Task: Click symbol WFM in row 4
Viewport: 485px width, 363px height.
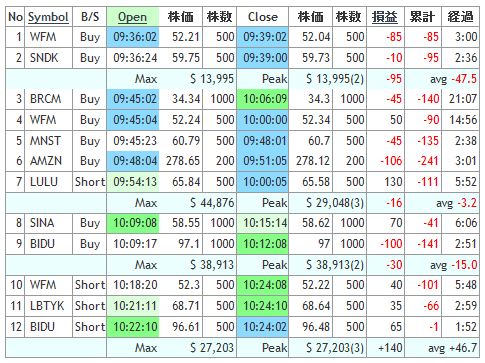Action: 43,119
